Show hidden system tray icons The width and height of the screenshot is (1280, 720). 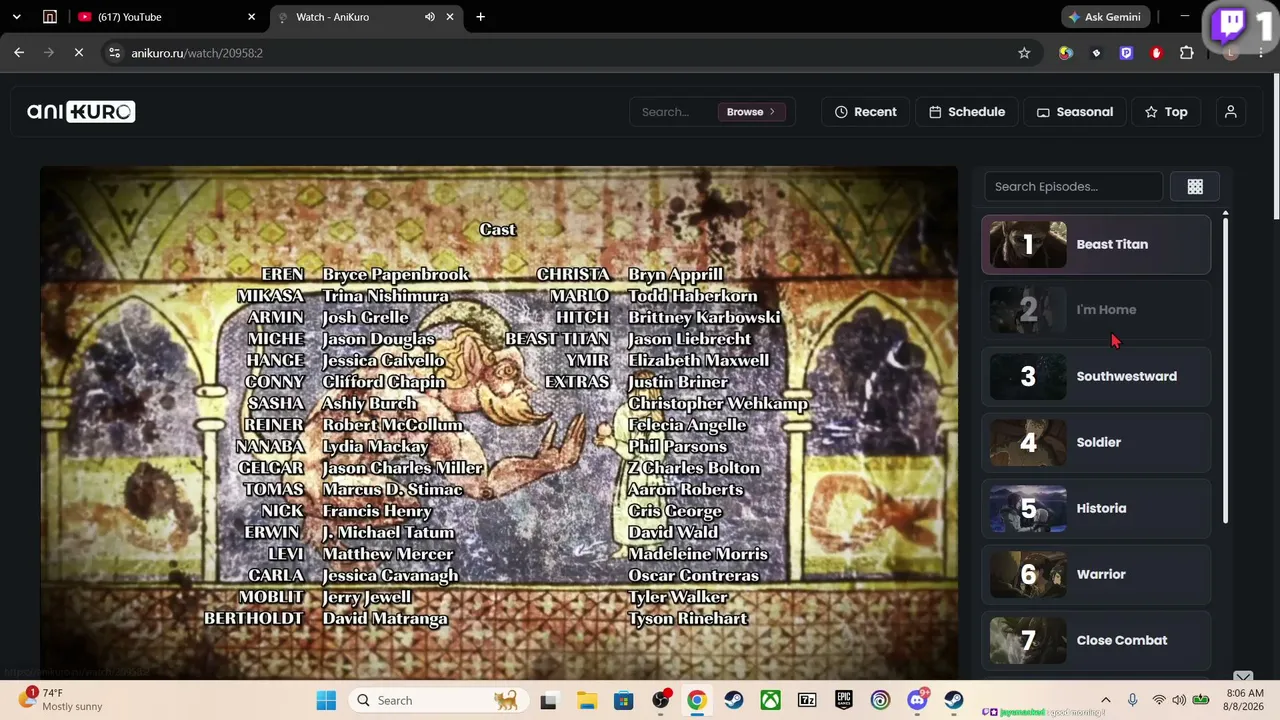pyautogui.click(x=1106, y=701)
